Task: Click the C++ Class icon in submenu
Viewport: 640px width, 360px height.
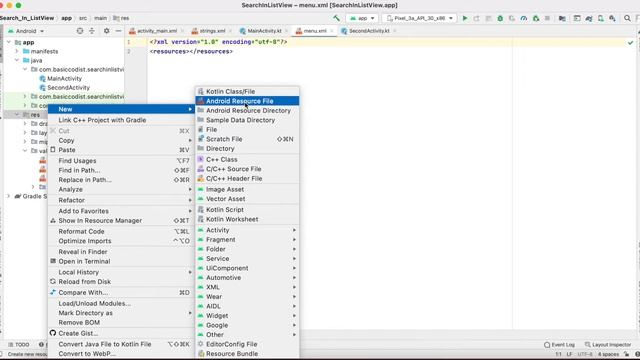Action: tap(200, 159)
